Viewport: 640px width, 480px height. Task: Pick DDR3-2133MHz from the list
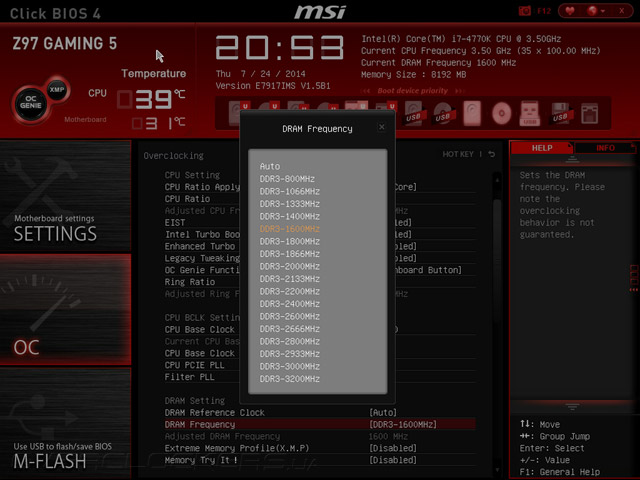click(289, 279)
